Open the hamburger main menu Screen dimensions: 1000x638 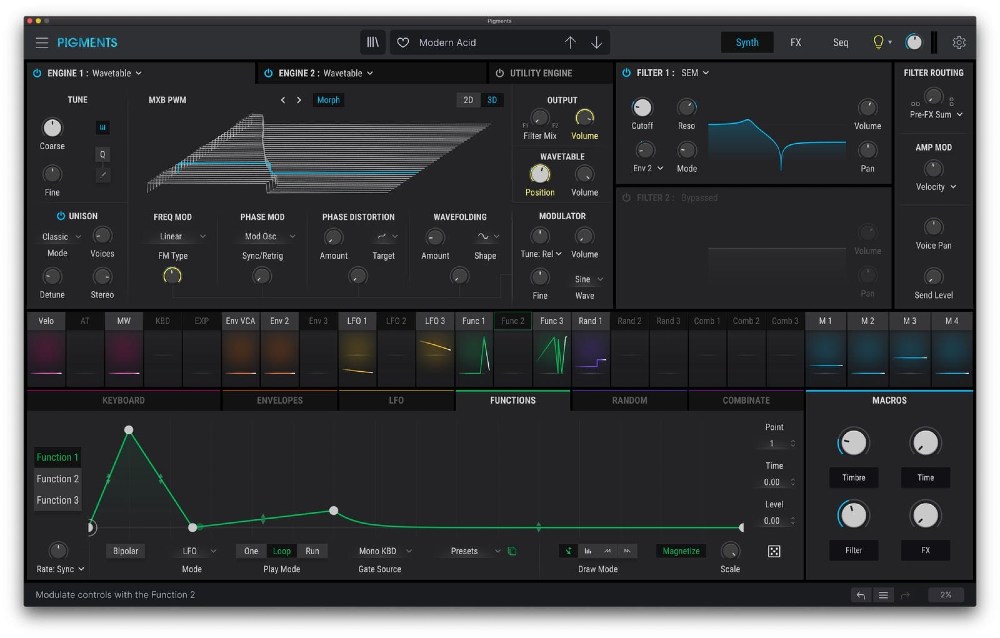click(x=42, y=43)
